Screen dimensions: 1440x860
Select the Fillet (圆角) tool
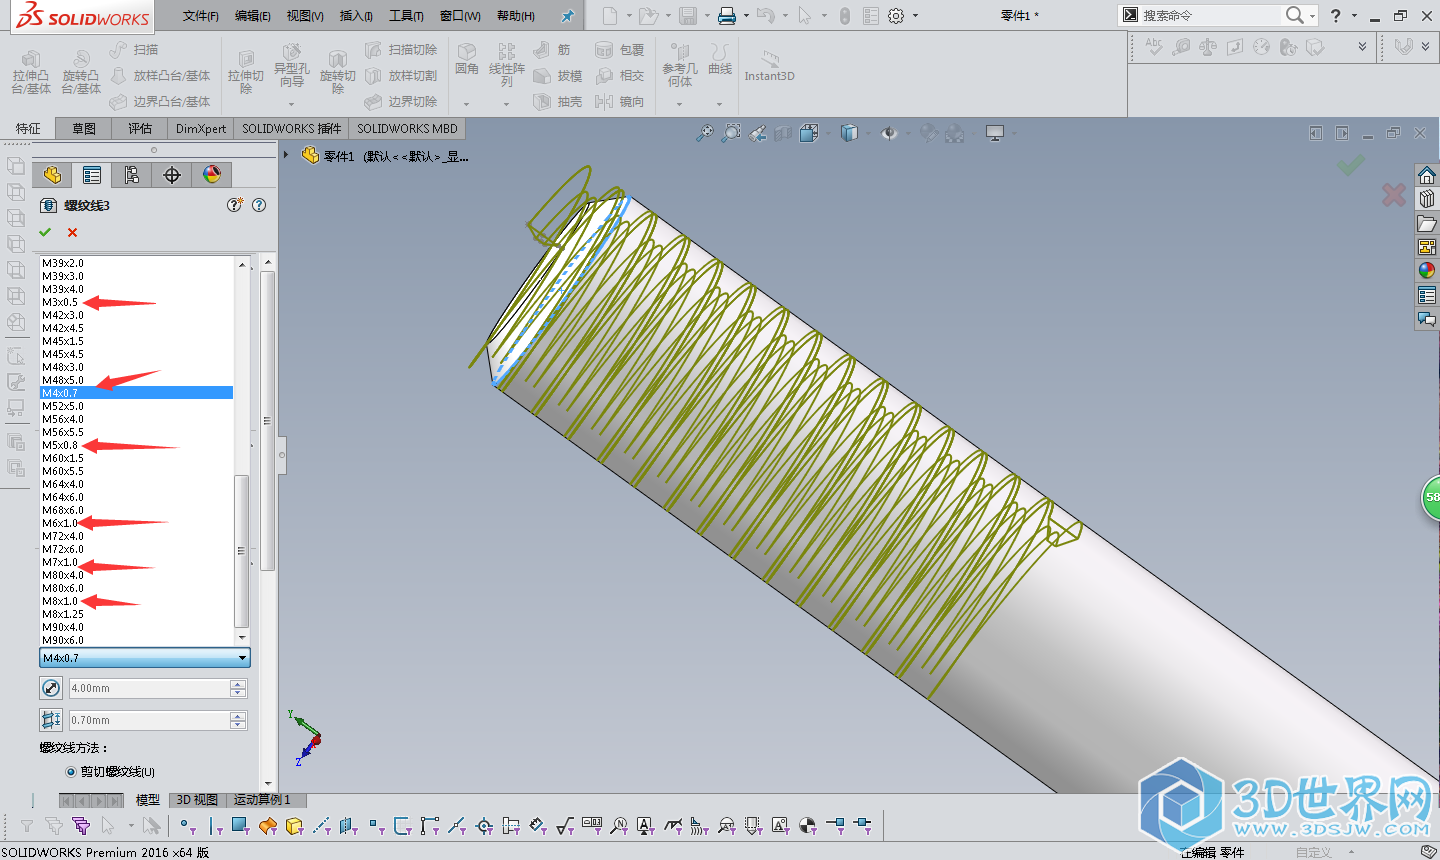(467, 60)
